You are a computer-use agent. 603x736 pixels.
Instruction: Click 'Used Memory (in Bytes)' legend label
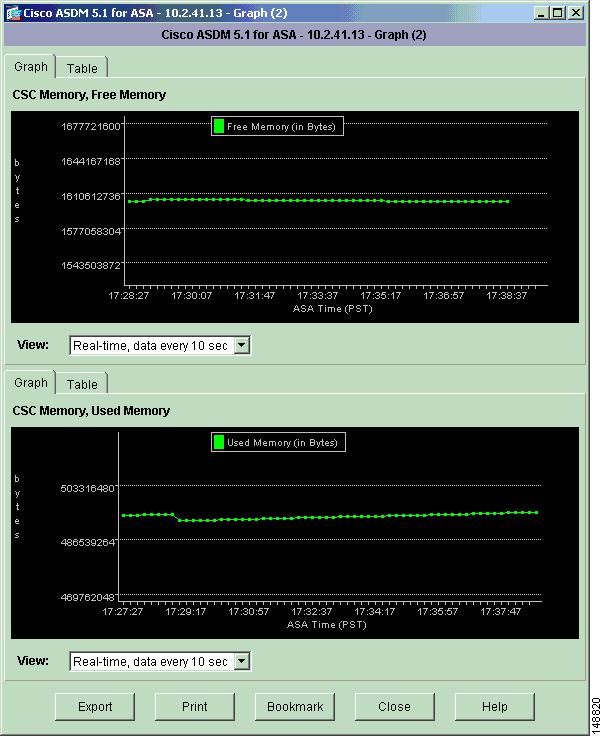point(282,443)
